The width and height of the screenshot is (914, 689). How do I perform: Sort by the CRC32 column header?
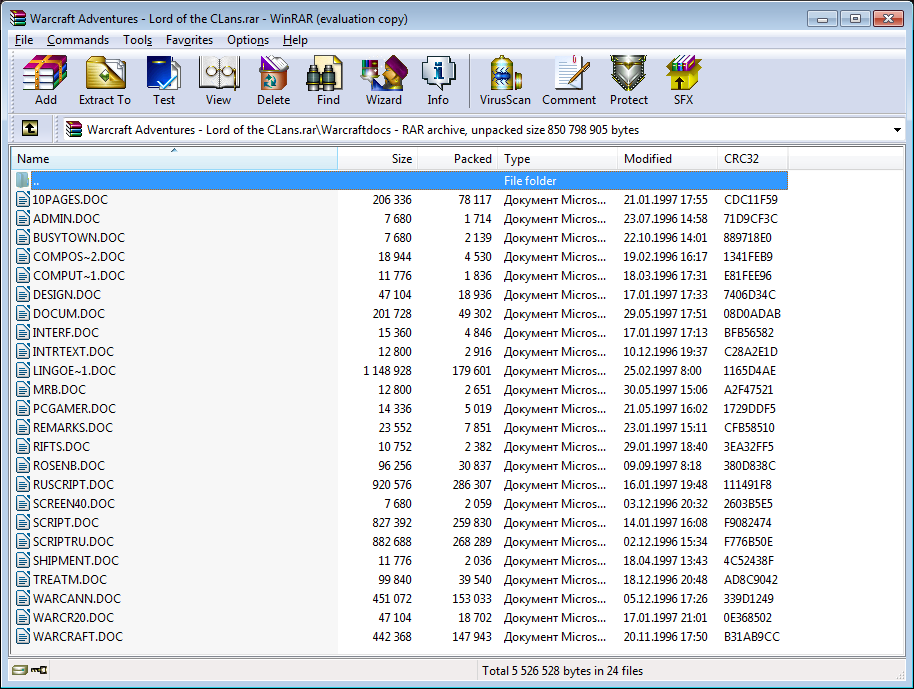coord(753,159)
